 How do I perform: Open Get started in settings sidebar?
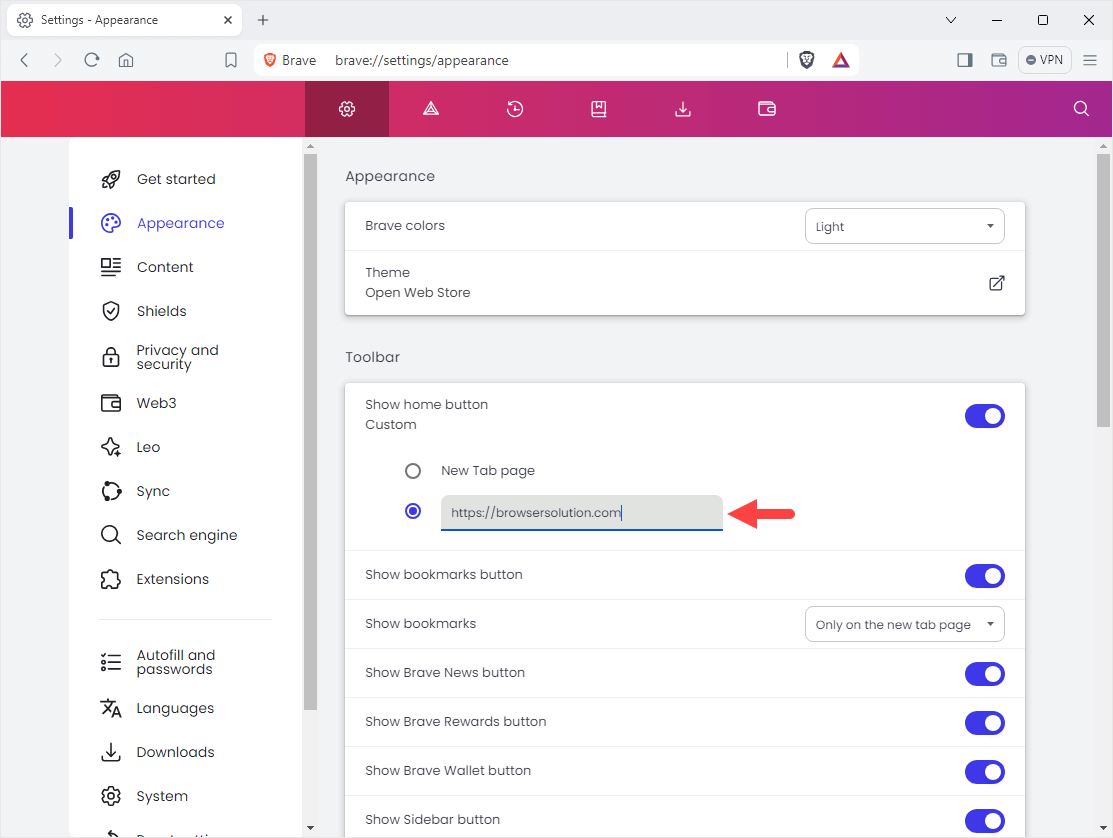176,180
